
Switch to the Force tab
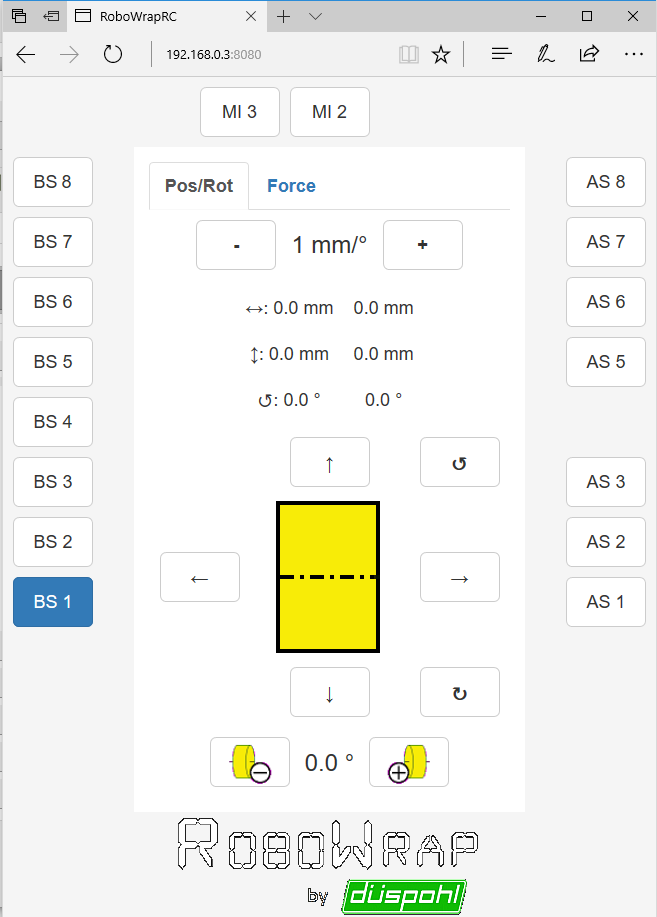pyautogui.click(x=291, y=186)
